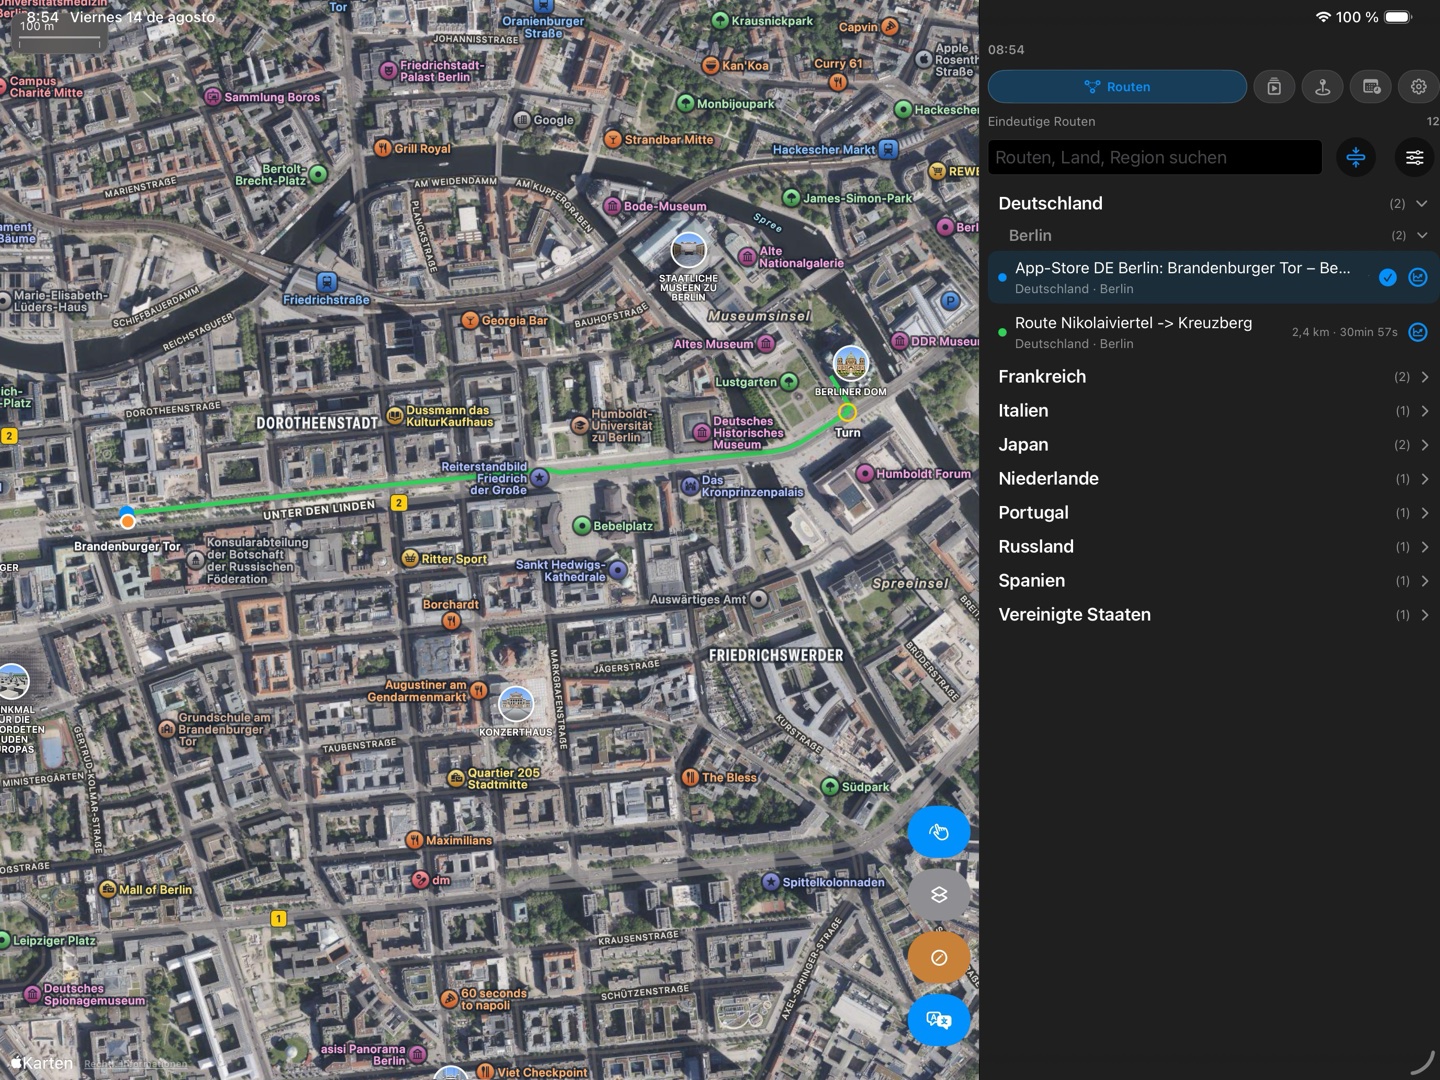
Task: Expand the Italien group
Action: pyautogui.click(x=1214, y=411)
